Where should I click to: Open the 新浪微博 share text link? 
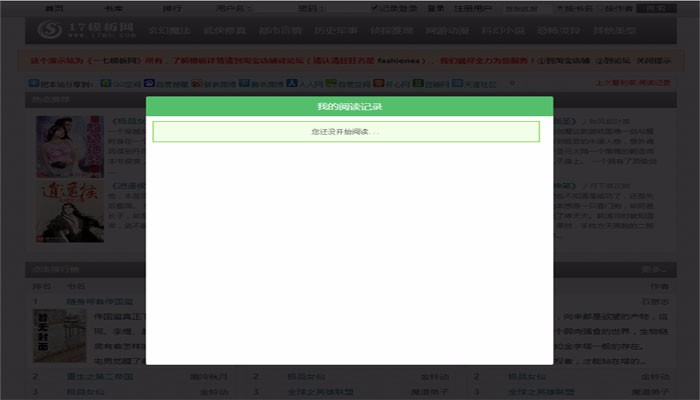tap(220, 84)
